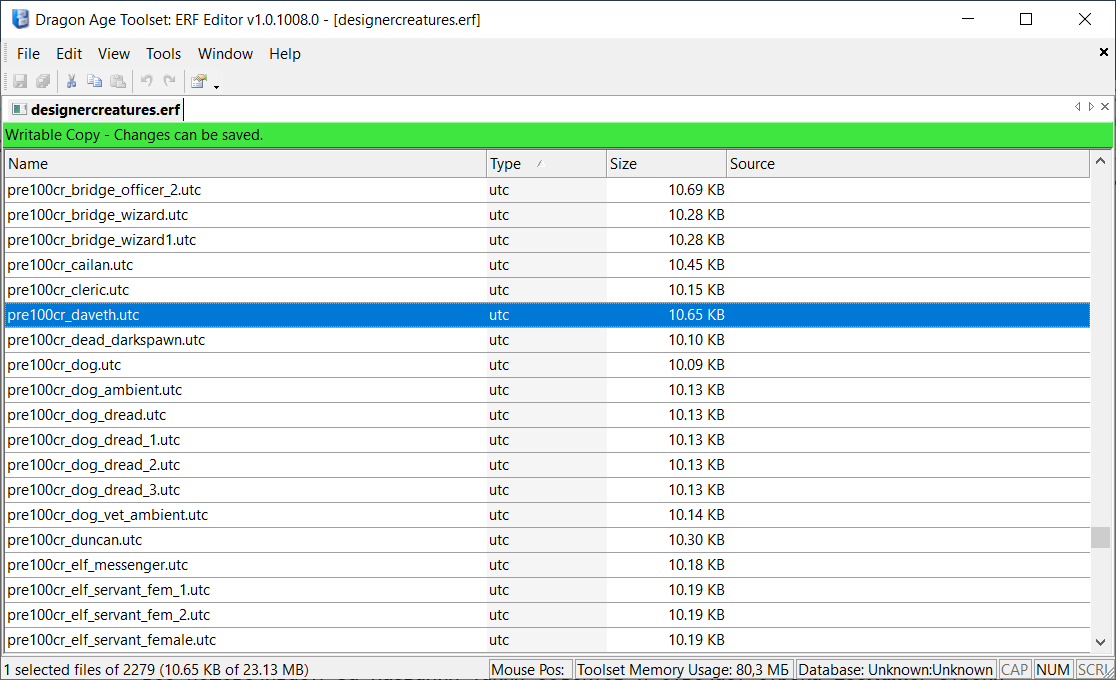Click the Undo arrow icon
The height and width of the screenshot is (680, 1116).
coord(147,81)
